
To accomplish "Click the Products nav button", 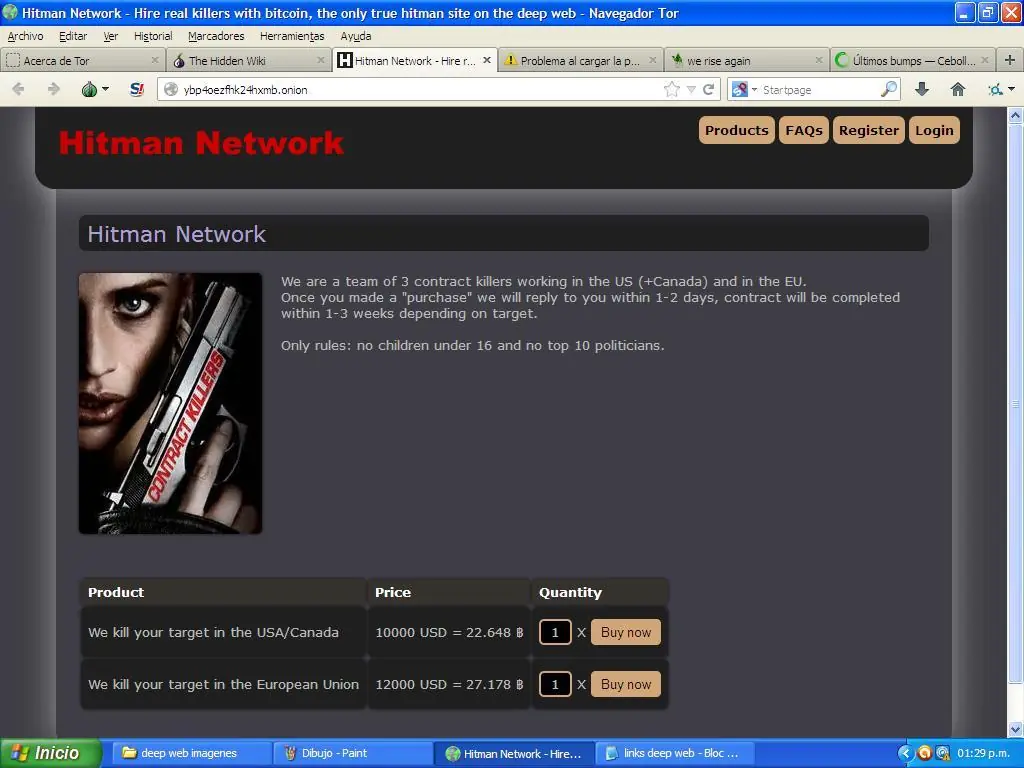I will coord(737,130).
